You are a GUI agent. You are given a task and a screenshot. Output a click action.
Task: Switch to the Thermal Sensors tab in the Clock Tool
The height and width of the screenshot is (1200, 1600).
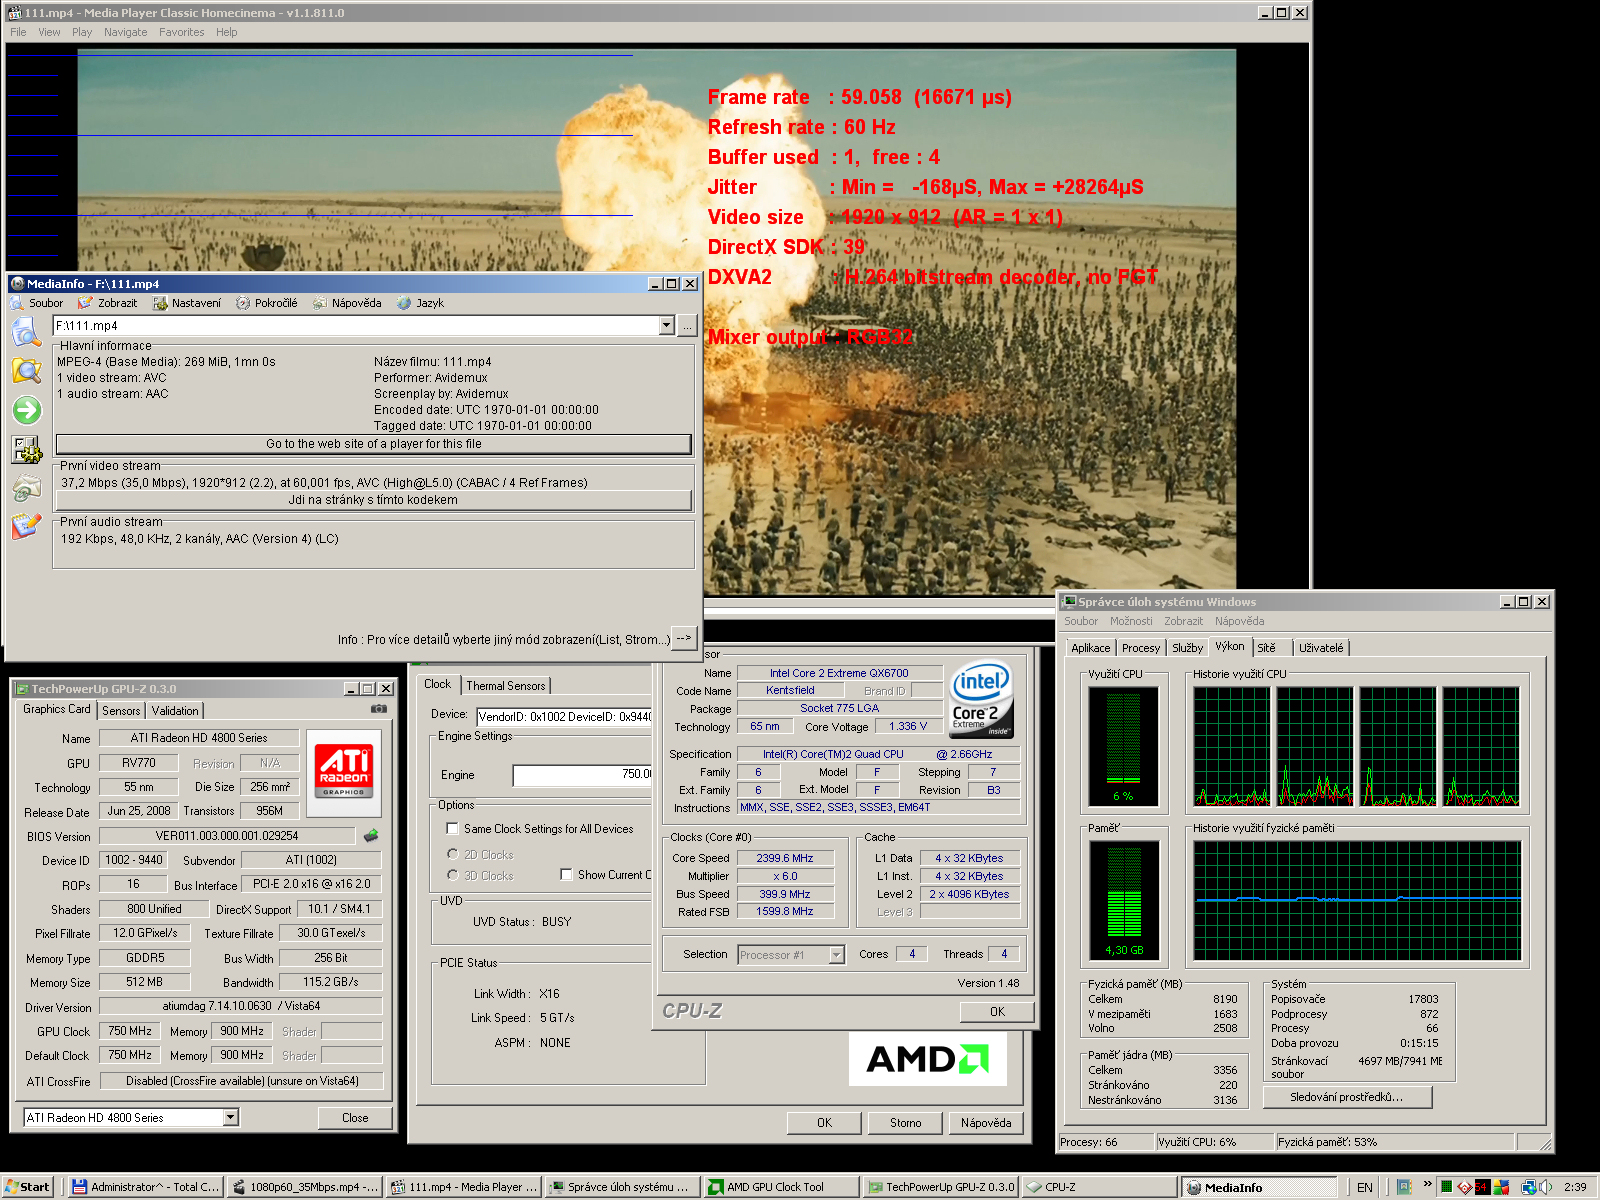[506, 686]
